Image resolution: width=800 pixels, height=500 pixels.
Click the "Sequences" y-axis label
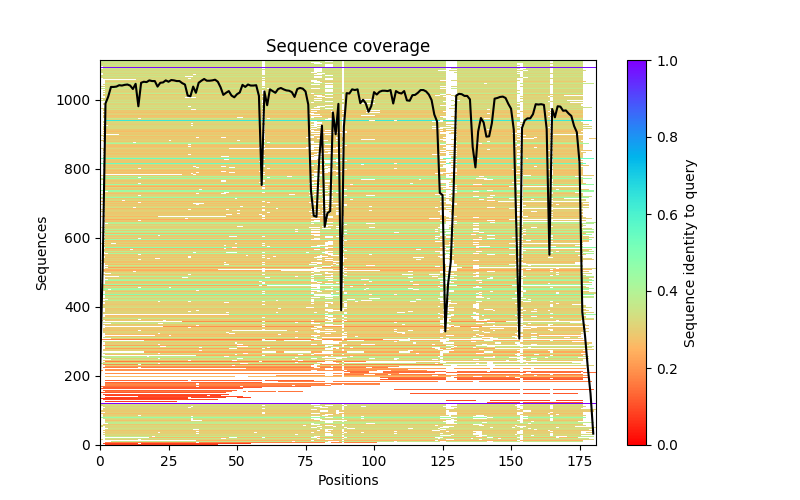click(42, 252)
